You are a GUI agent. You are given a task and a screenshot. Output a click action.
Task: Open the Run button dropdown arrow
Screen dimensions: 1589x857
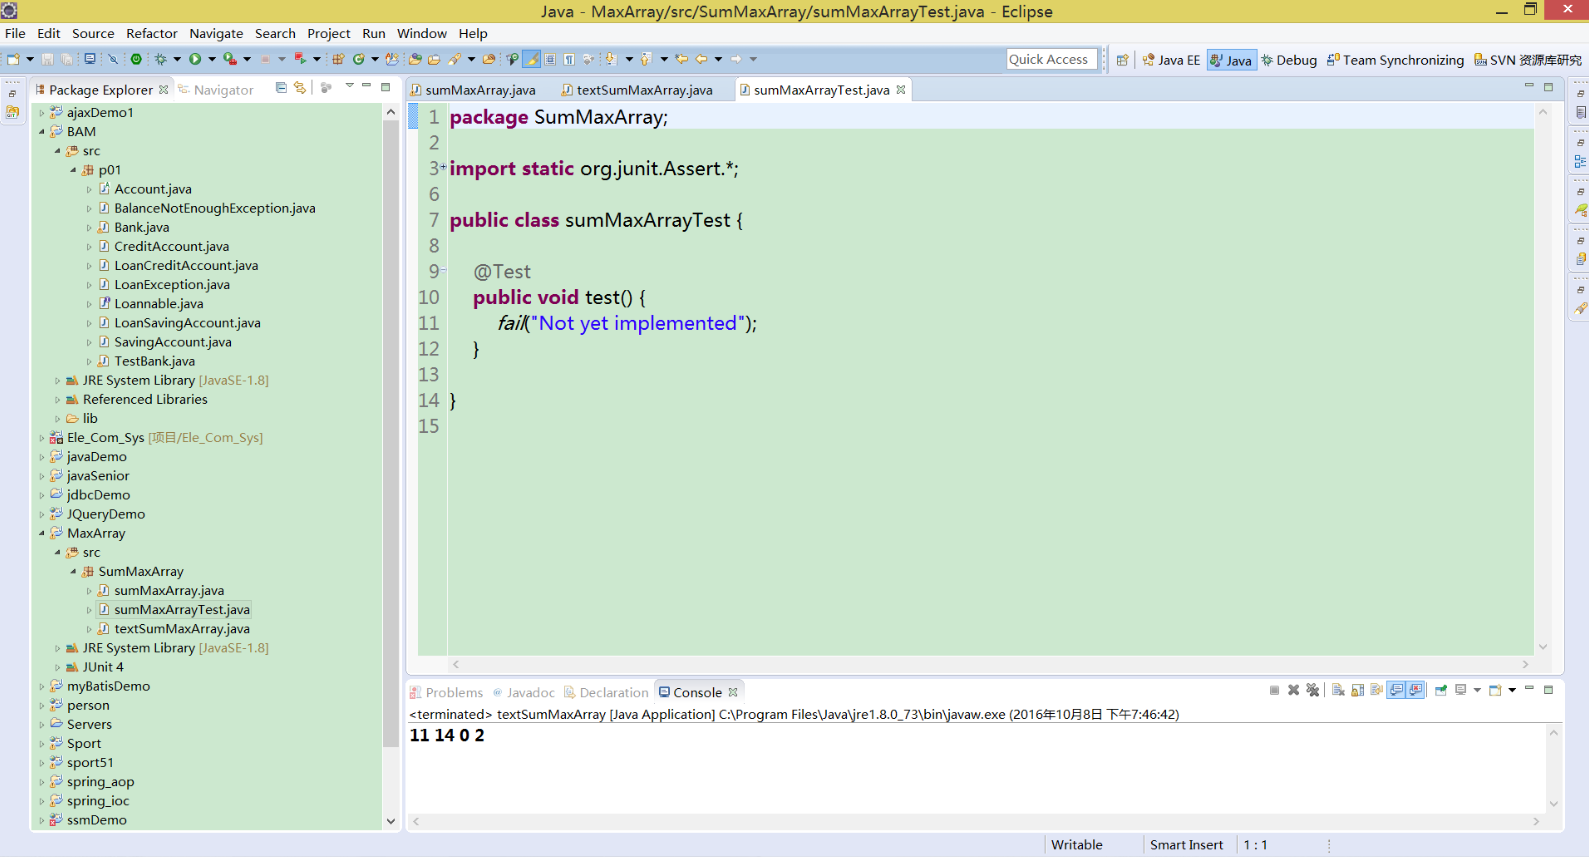(211, 60)
